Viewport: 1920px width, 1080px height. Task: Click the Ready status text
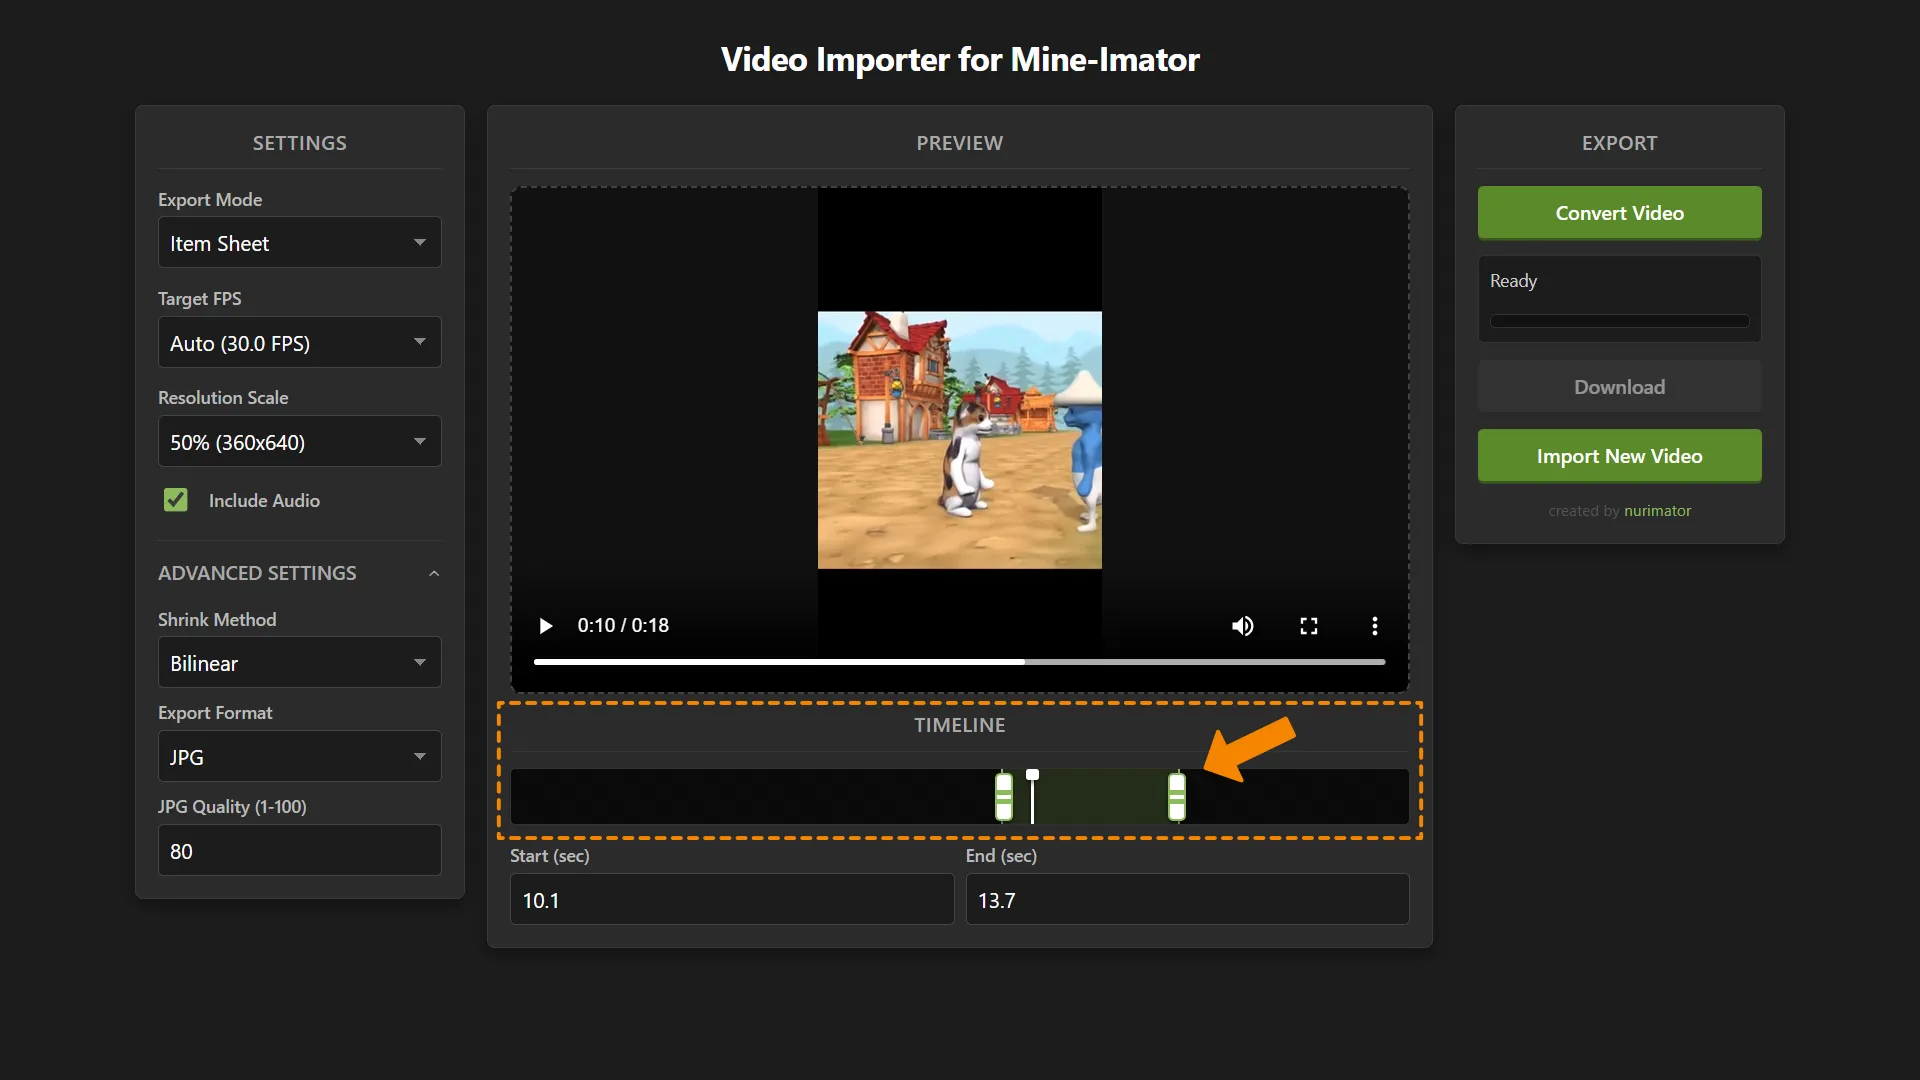coord(1513,281)
